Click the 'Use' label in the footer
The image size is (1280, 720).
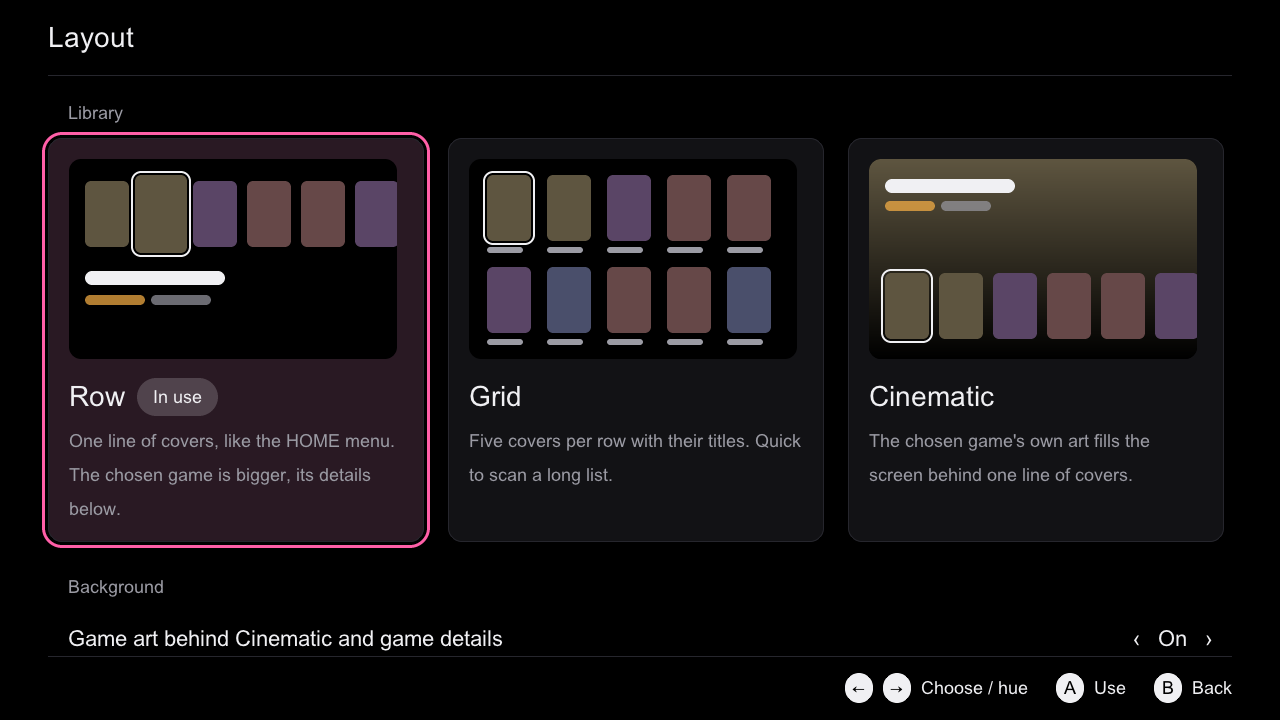click(x=1110, y=688)
